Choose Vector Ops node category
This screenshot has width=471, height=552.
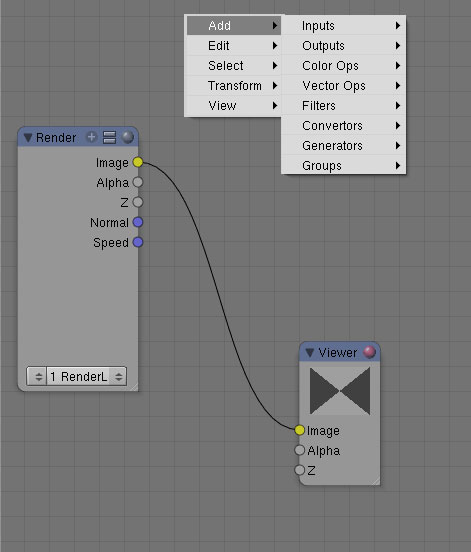(344, 86)
